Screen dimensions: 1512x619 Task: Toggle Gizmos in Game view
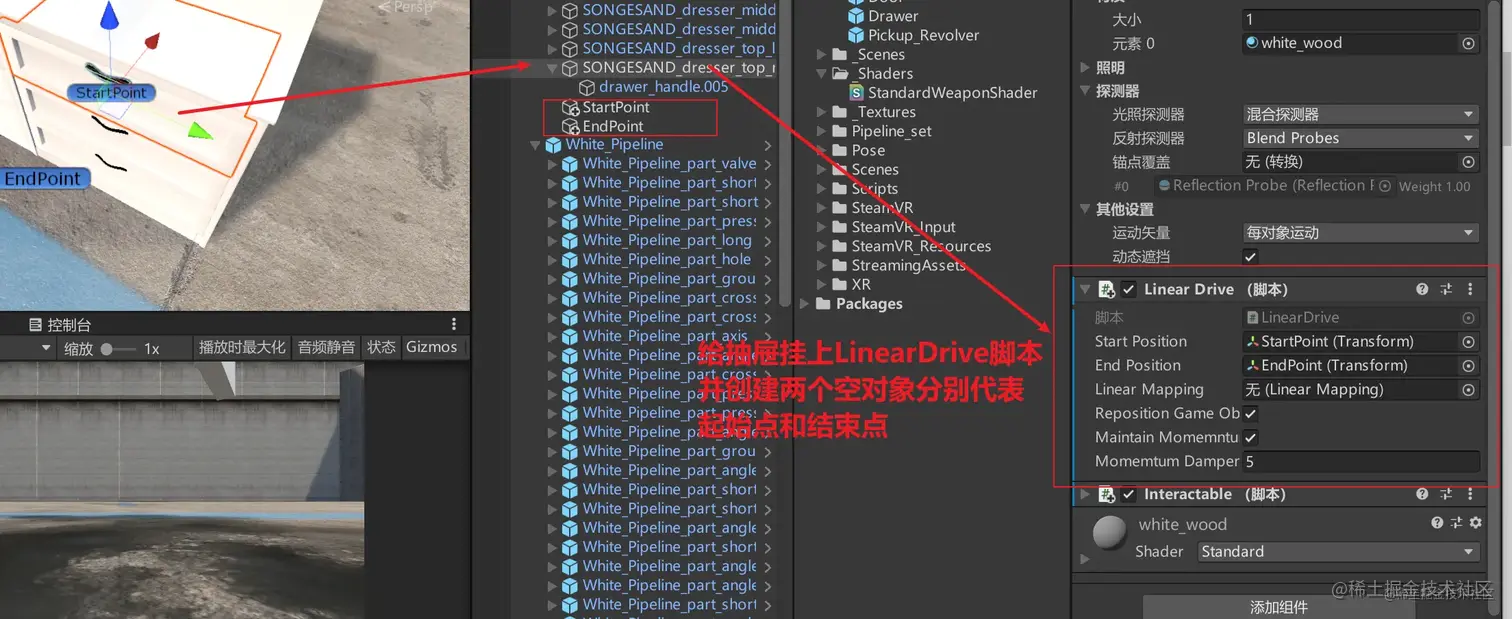tap(431, 348)
